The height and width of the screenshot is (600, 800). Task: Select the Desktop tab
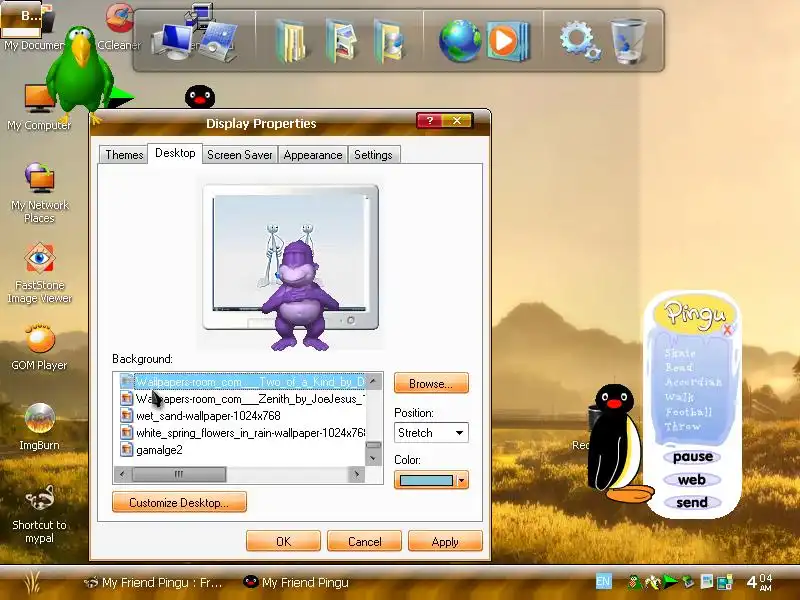pyautogui.click(x=175, y=153)
